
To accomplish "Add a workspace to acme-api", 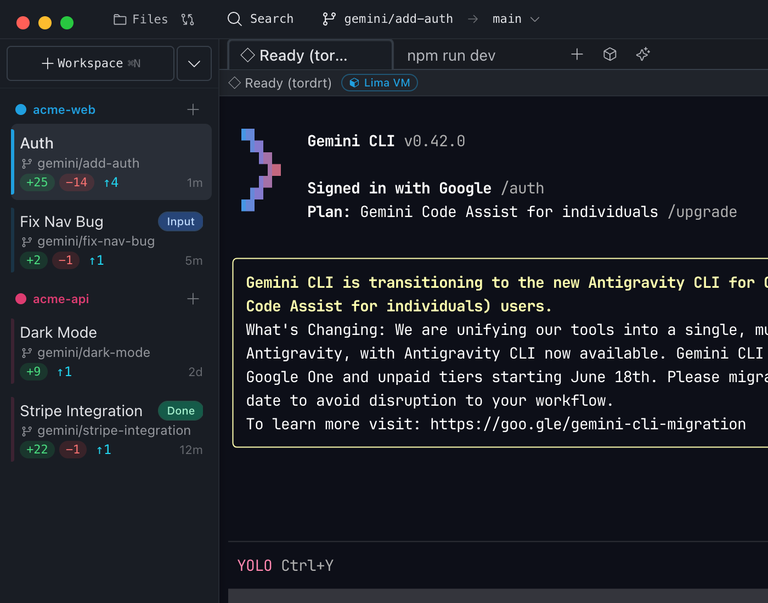I will point(193,299).
